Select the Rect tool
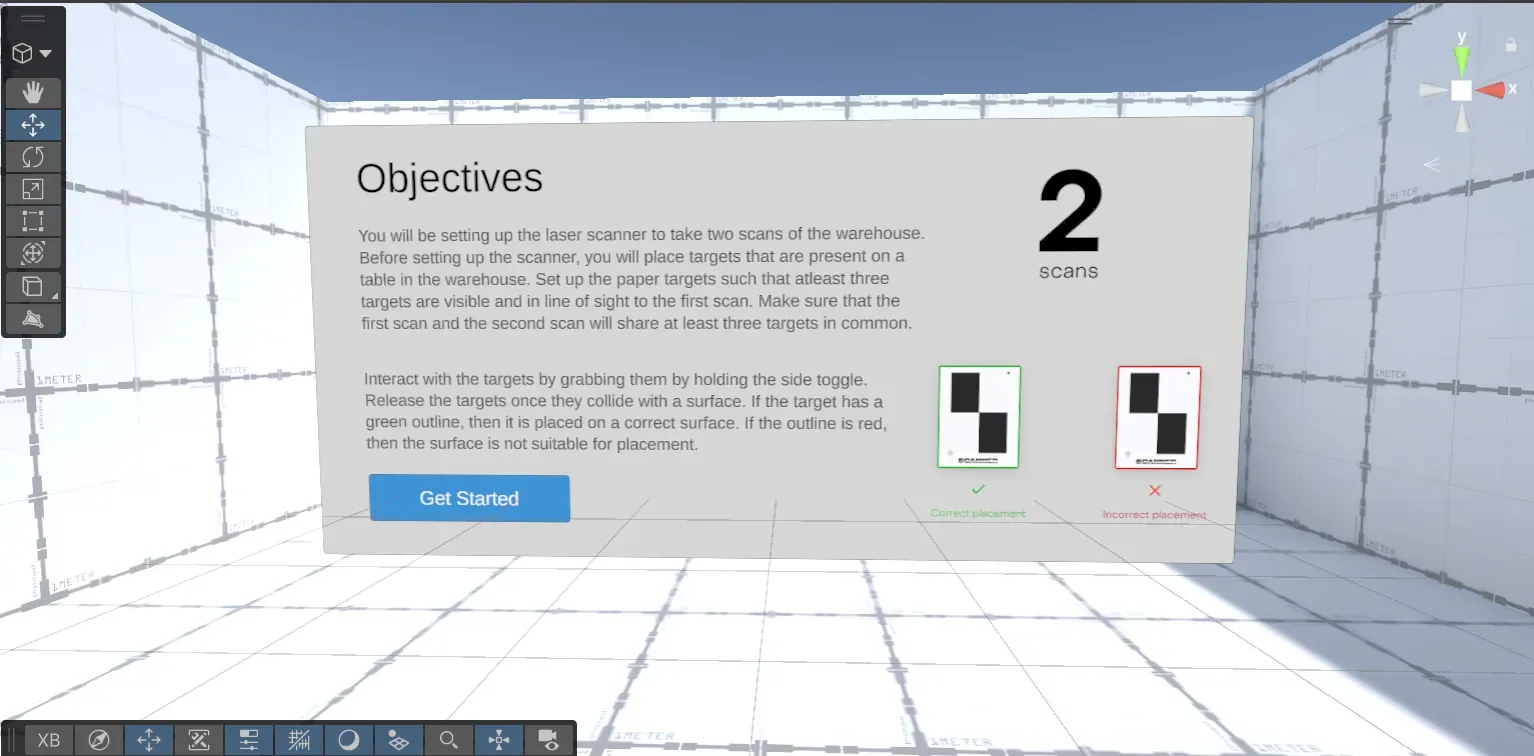The height and width of the screenshot is (756, 1534). point(33,221)
